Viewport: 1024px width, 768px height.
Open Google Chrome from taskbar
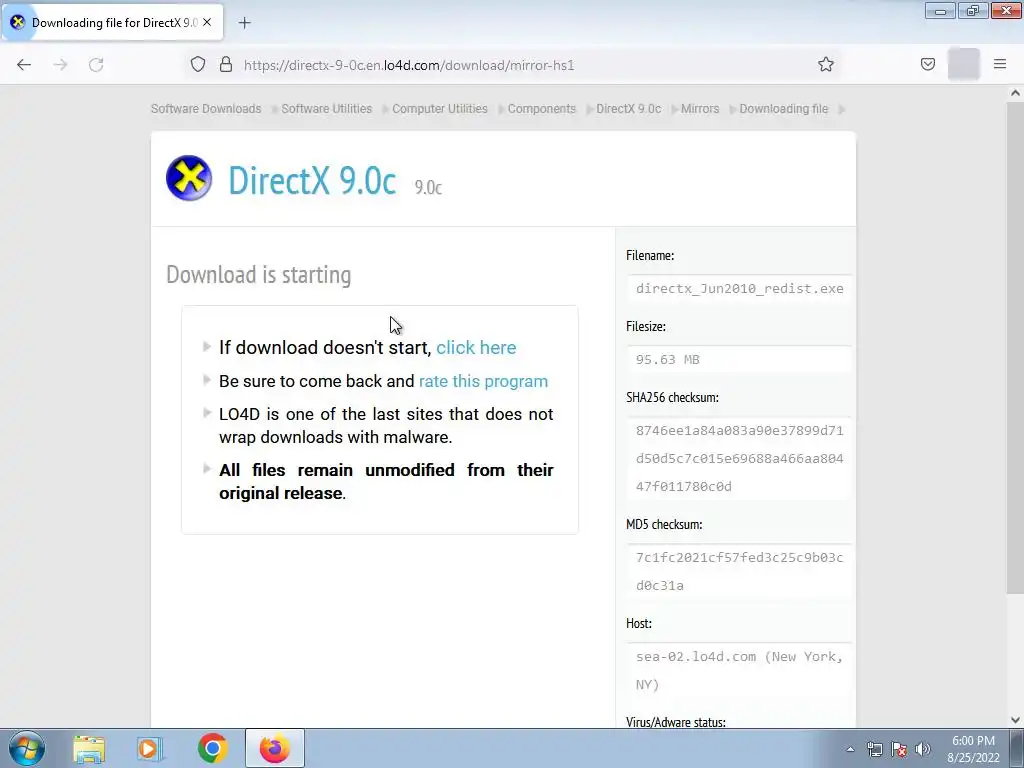(x=212, y=748)
